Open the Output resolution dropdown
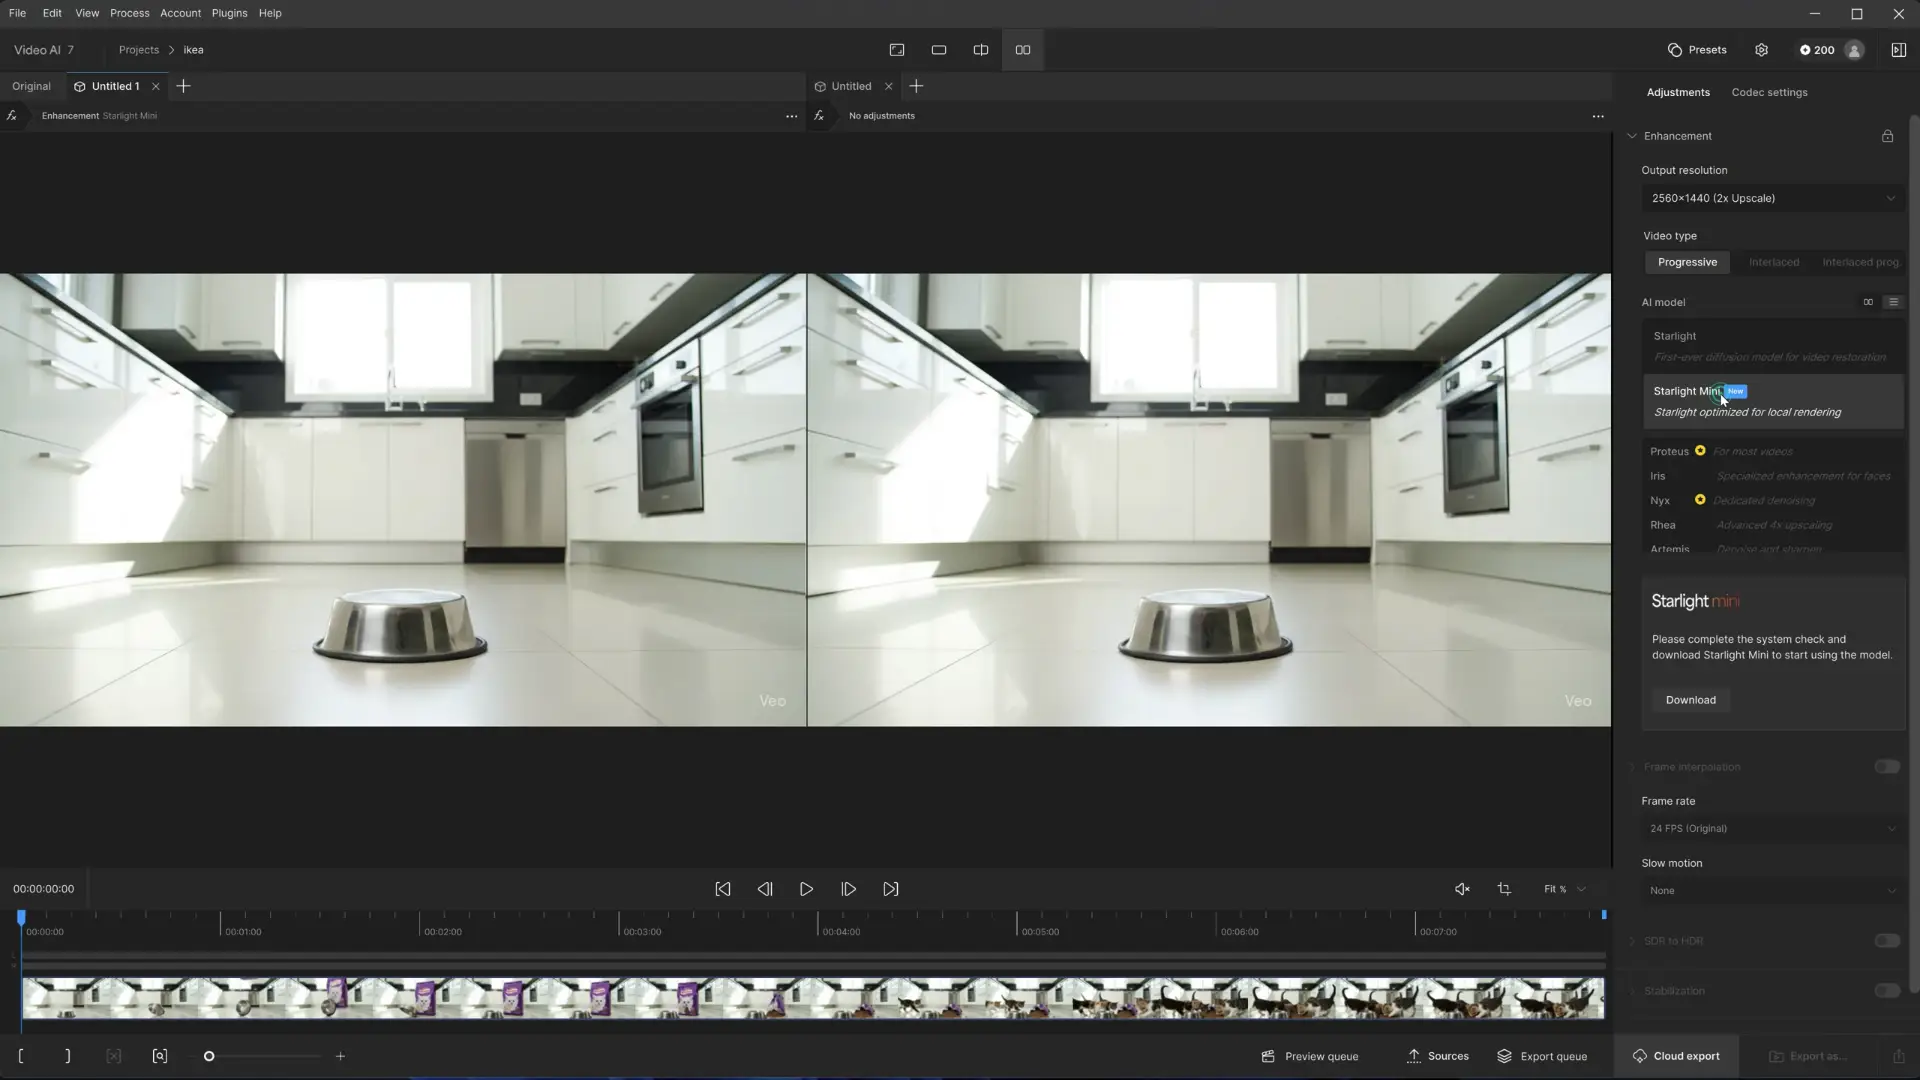This screenshot has width=1920, height=1080. coord(1772,198)
